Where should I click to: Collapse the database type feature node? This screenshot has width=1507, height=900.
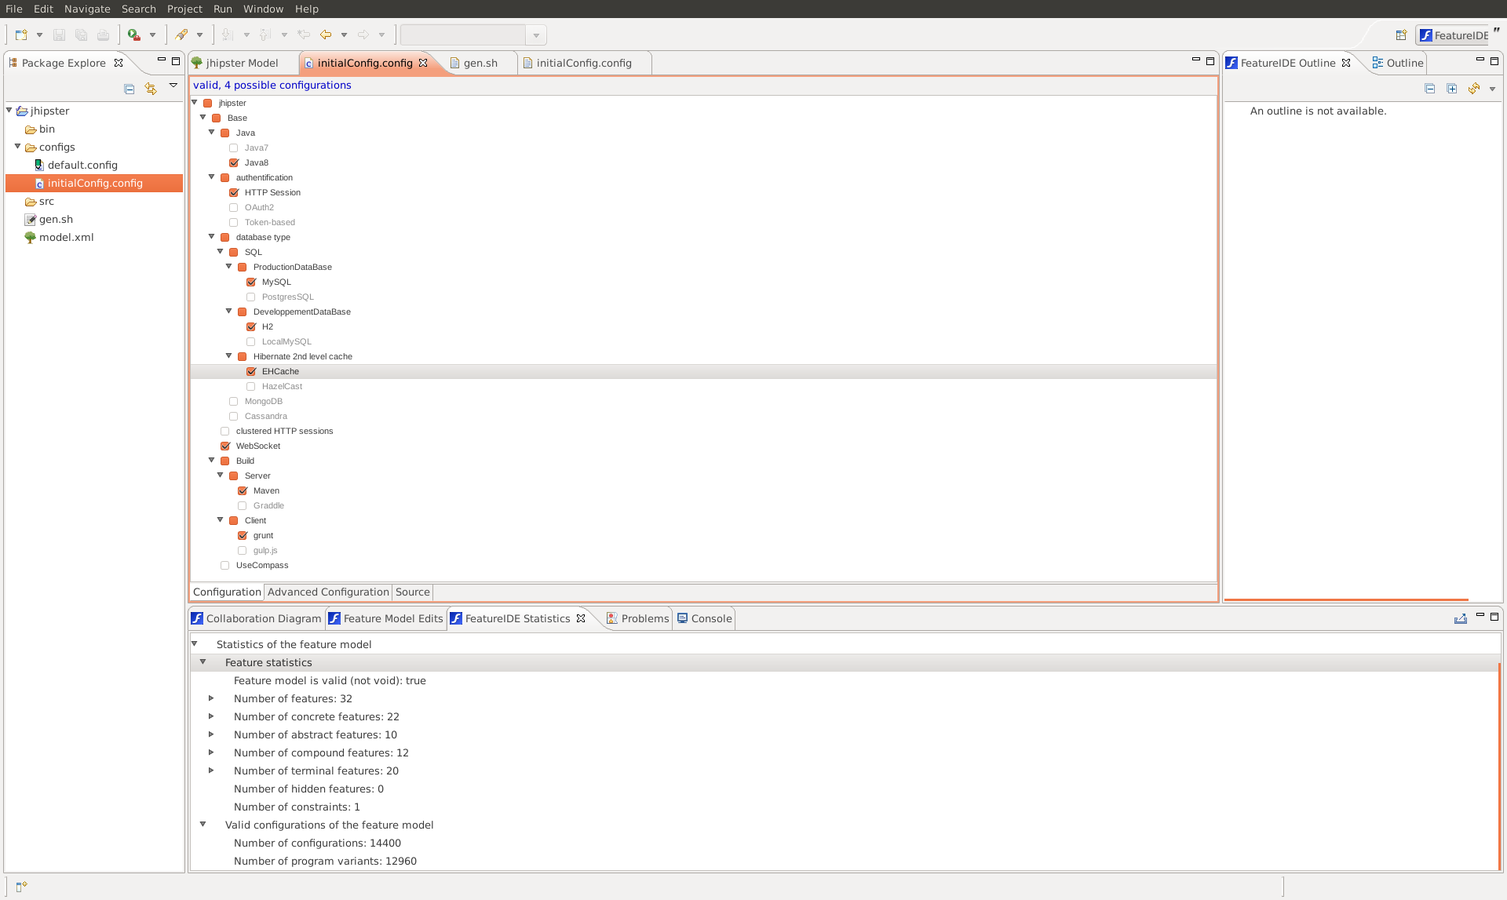point(212,237)
